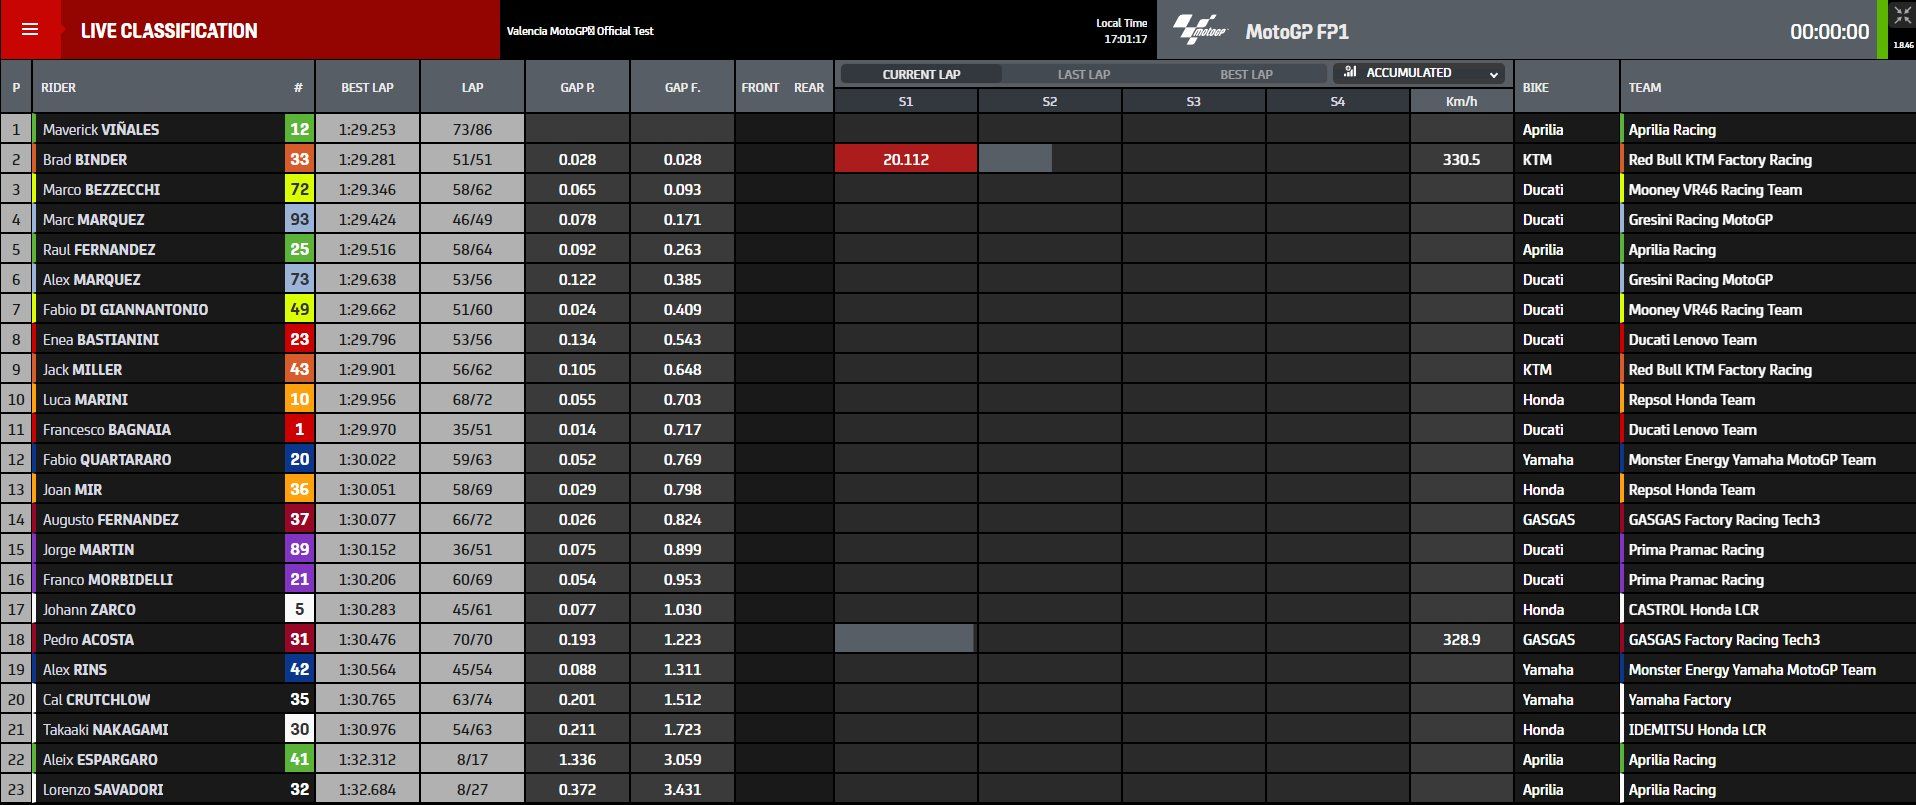Click session timer 00:00:00
Viewport: 1916px width, 805px height.
tap(1829, 32)
